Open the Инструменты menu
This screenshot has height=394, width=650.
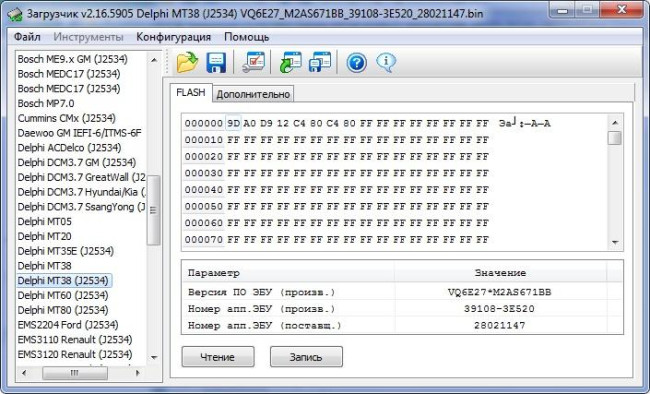tap(88, 37)
